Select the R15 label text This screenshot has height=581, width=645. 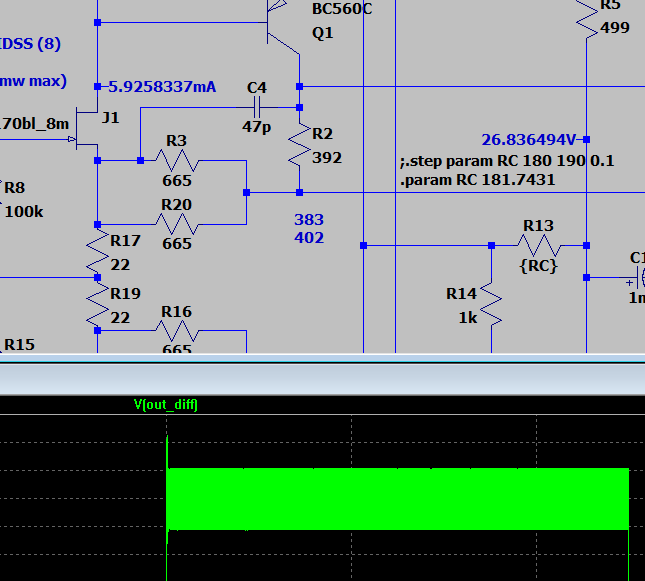[20, 345]
